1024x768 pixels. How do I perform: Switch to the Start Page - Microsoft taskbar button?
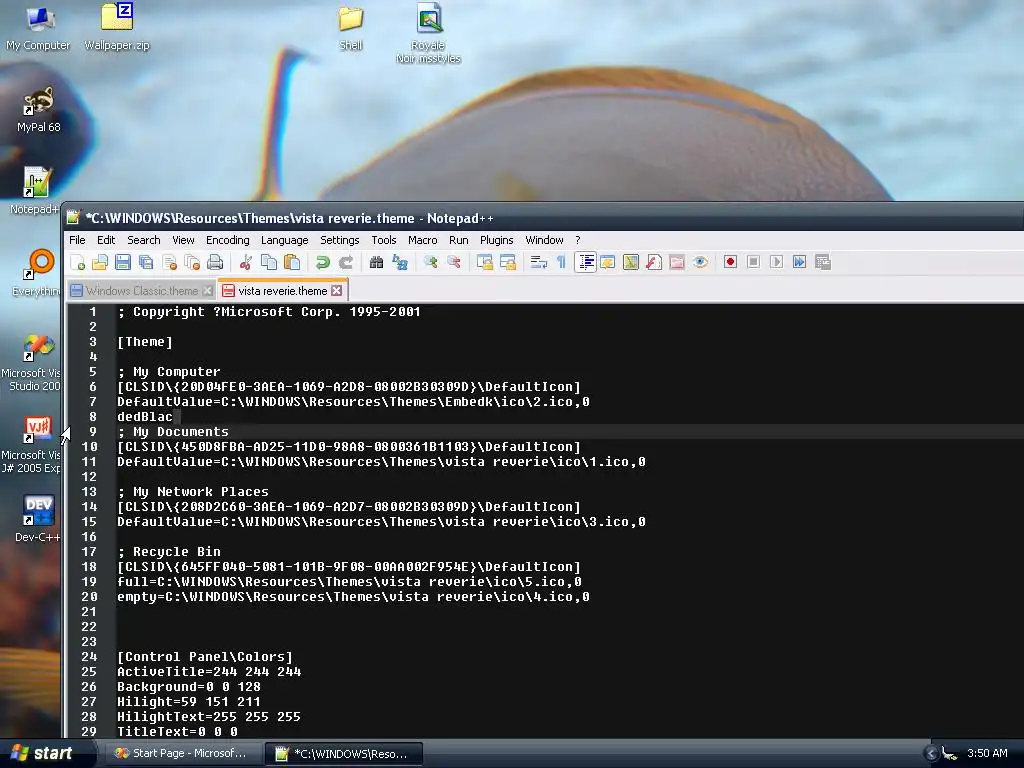[x=180, y=754]
